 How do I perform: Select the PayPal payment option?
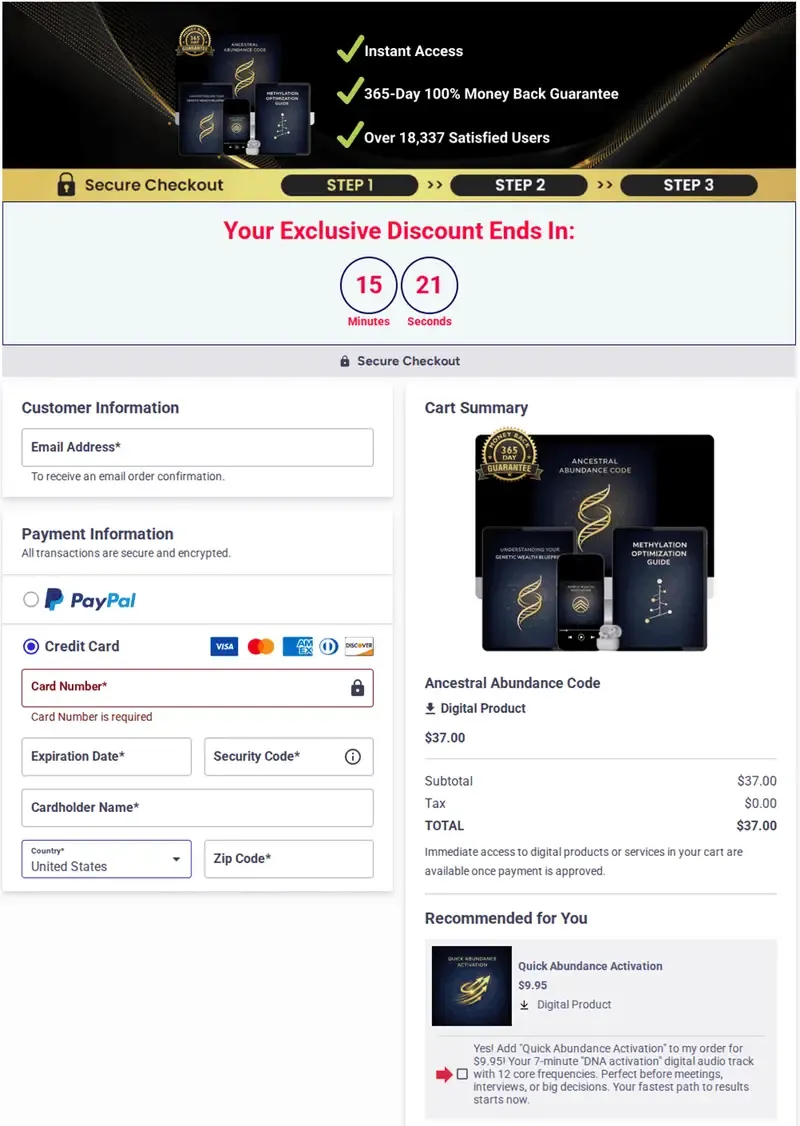[x=31, y=599]
